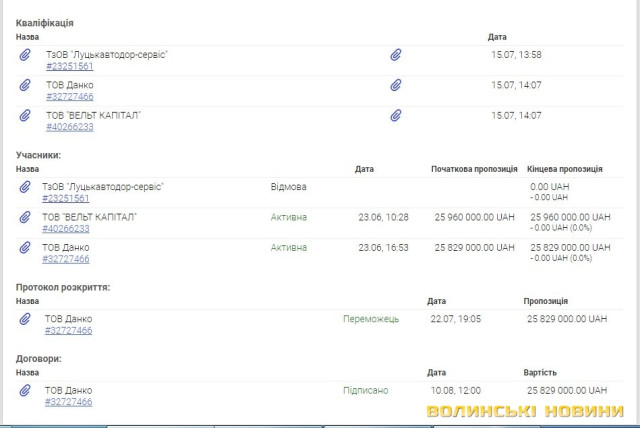Click right attachment icon in Луцькавтодор-сервіс qualification row
Viewport: 640px width, 428px height.
tap(396, 56)
